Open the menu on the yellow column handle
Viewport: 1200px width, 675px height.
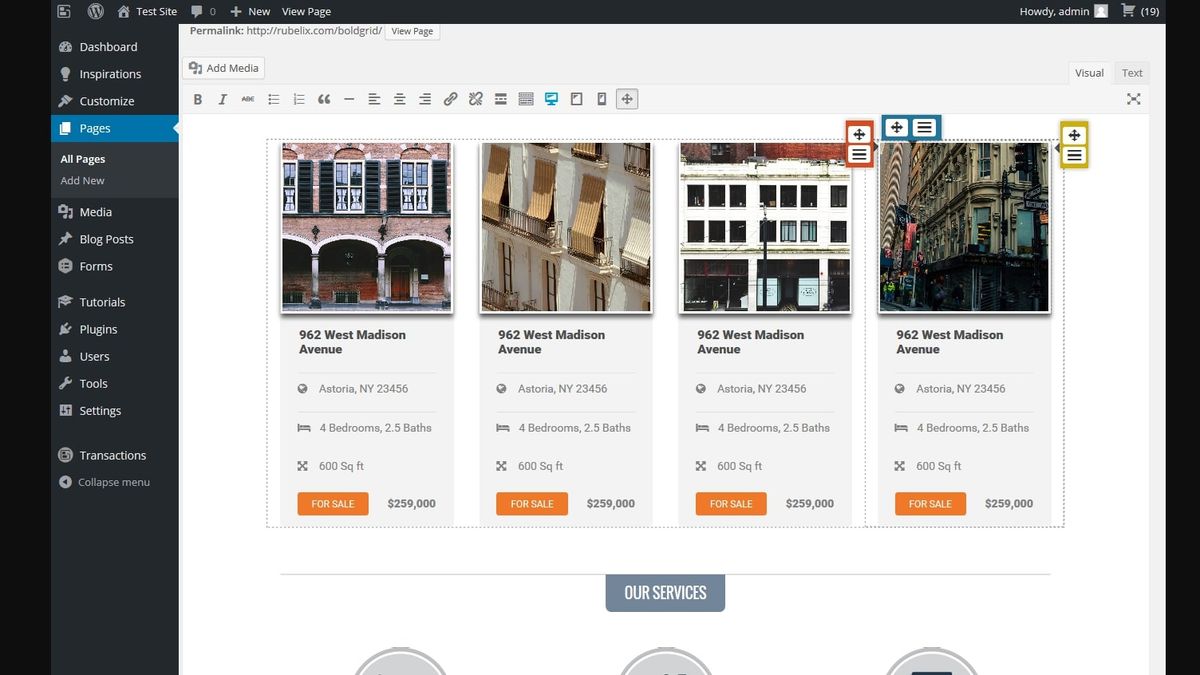pos(1073,154)
